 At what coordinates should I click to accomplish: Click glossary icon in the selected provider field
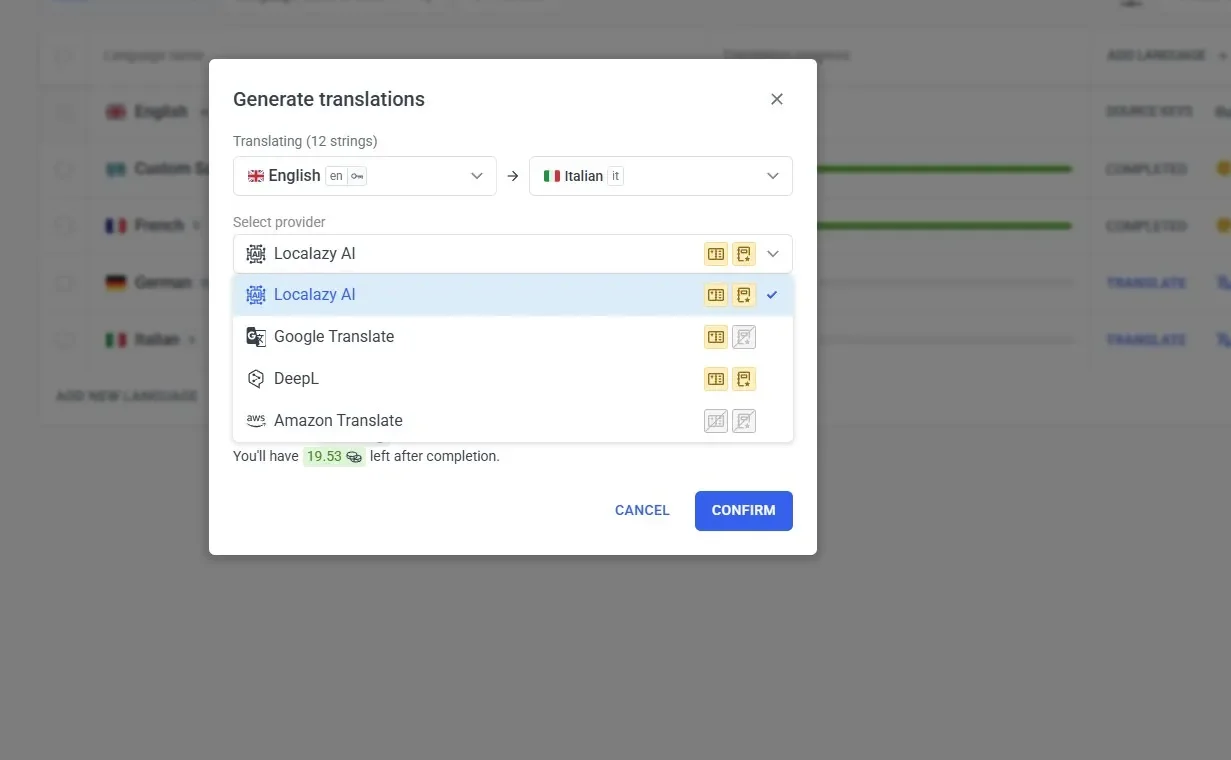pos(716,254)
